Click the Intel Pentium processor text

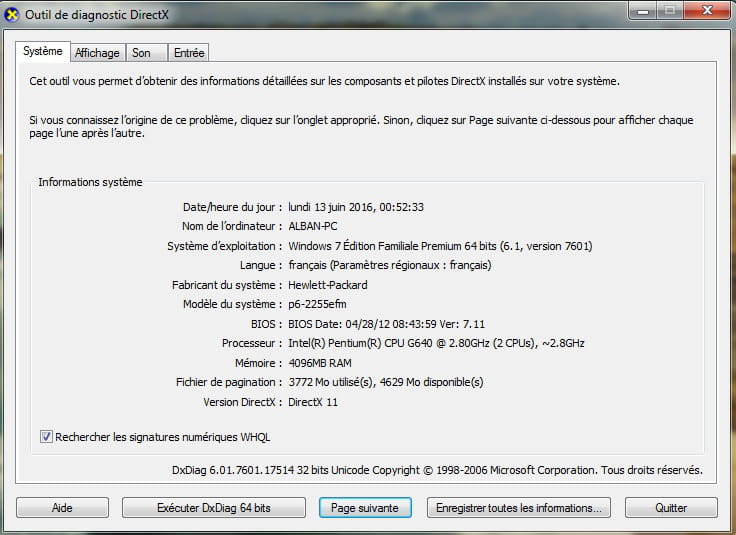pos(436,343)
